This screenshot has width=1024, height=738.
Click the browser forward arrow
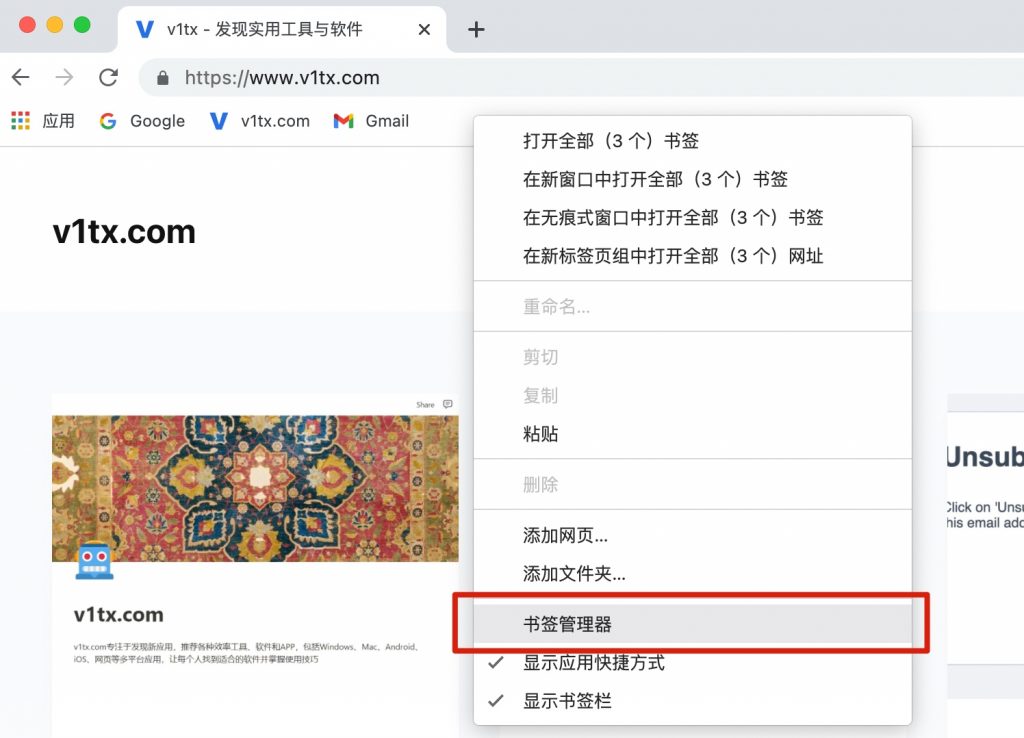(64, 77)
